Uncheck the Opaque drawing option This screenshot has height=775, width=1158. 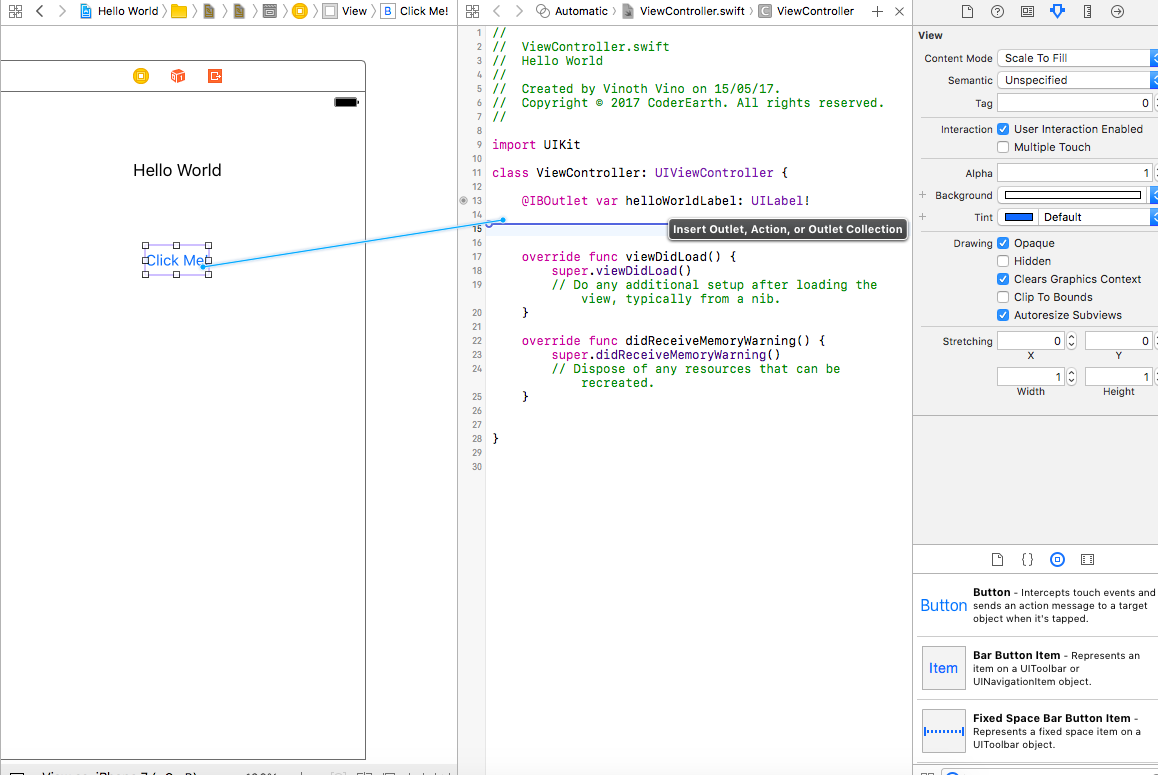[1002, 243]
